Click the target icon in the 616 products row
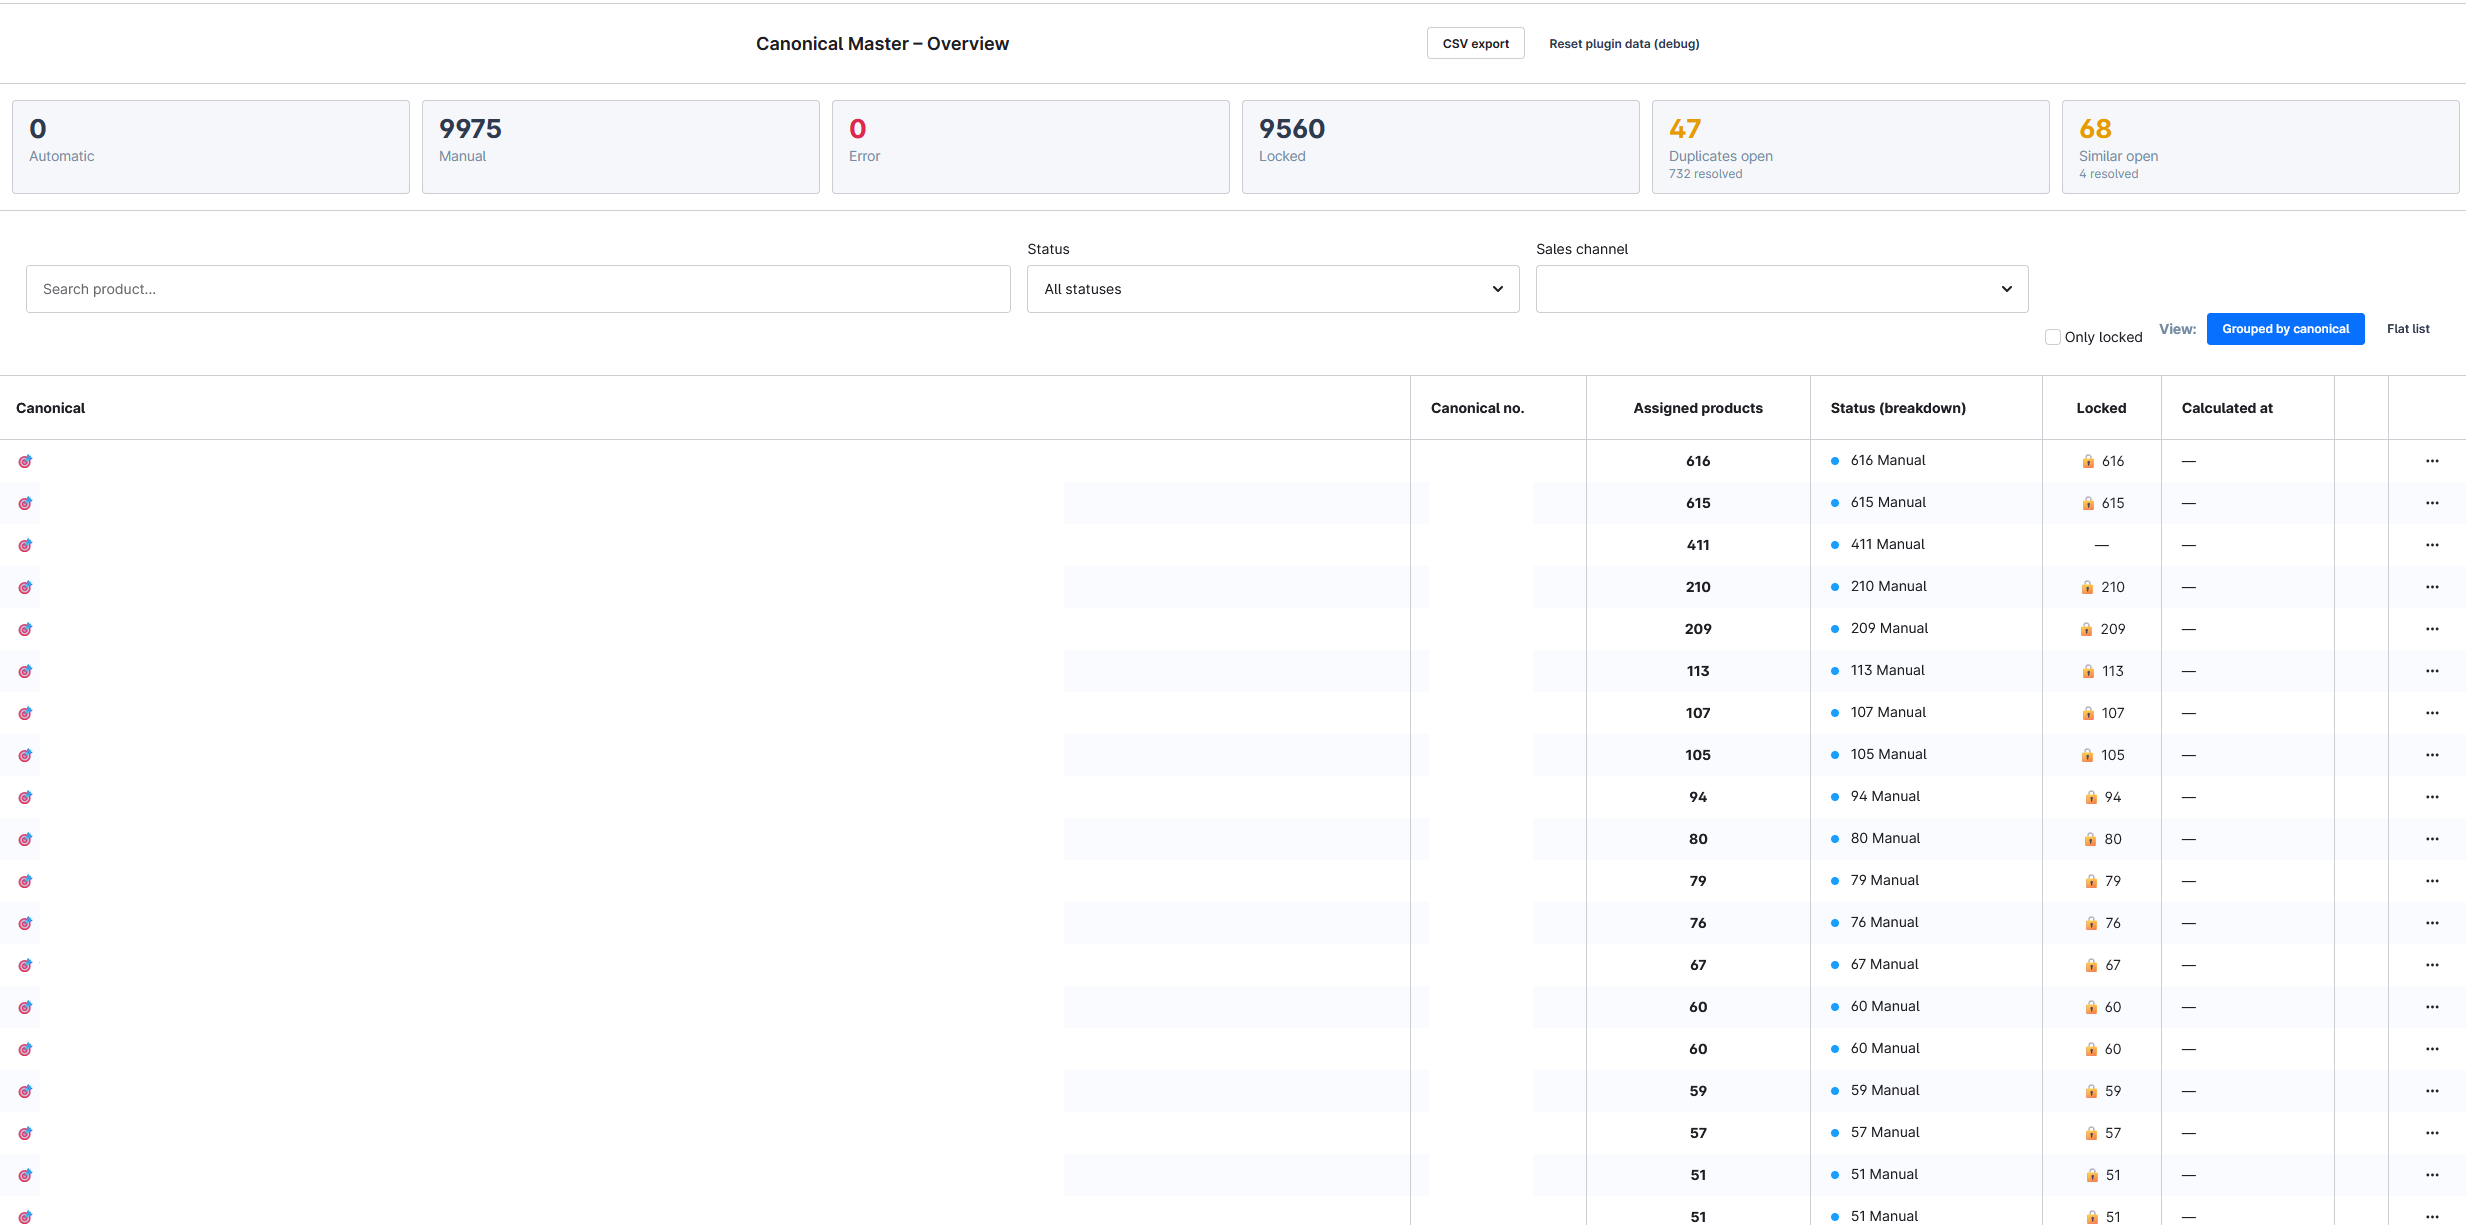The image size is (2466, 1228). click(25, 461)
